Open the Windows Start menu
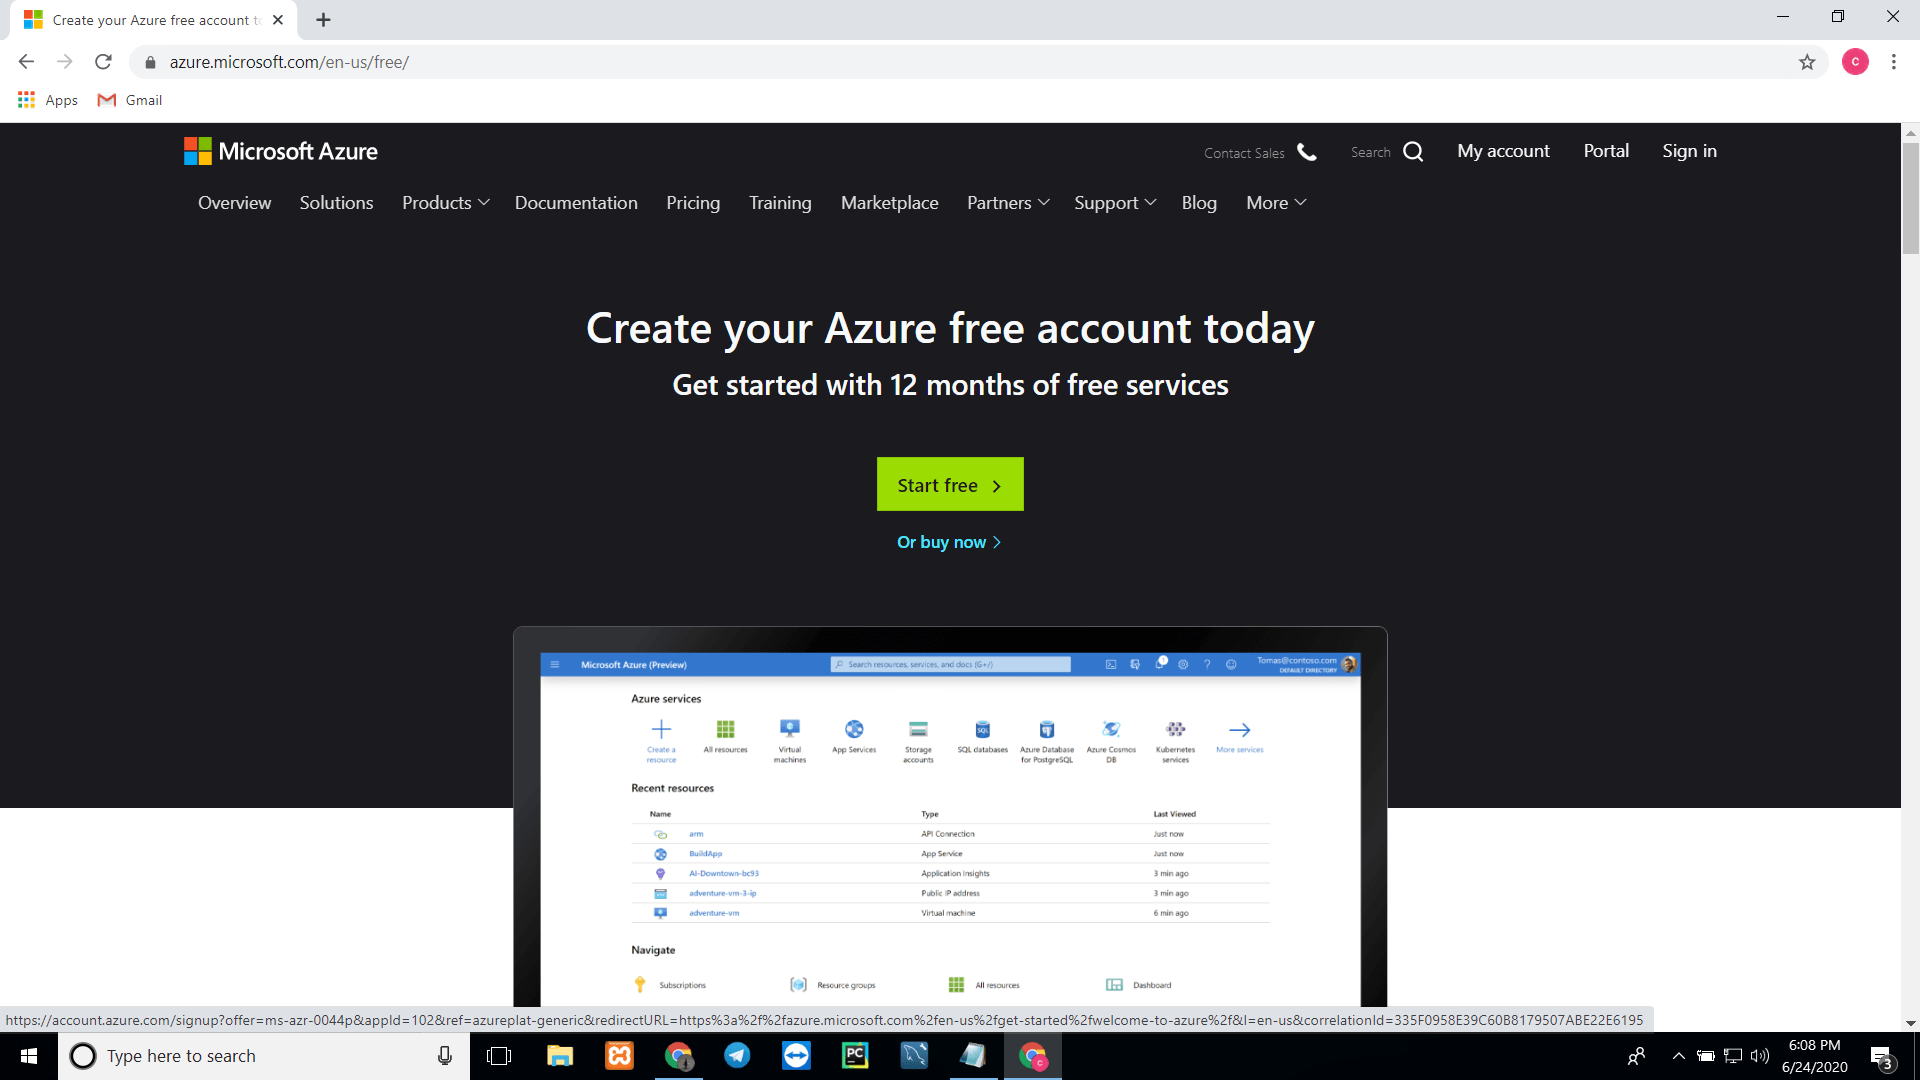Screen dimensions: 1920x1080 coord(29,1056)
